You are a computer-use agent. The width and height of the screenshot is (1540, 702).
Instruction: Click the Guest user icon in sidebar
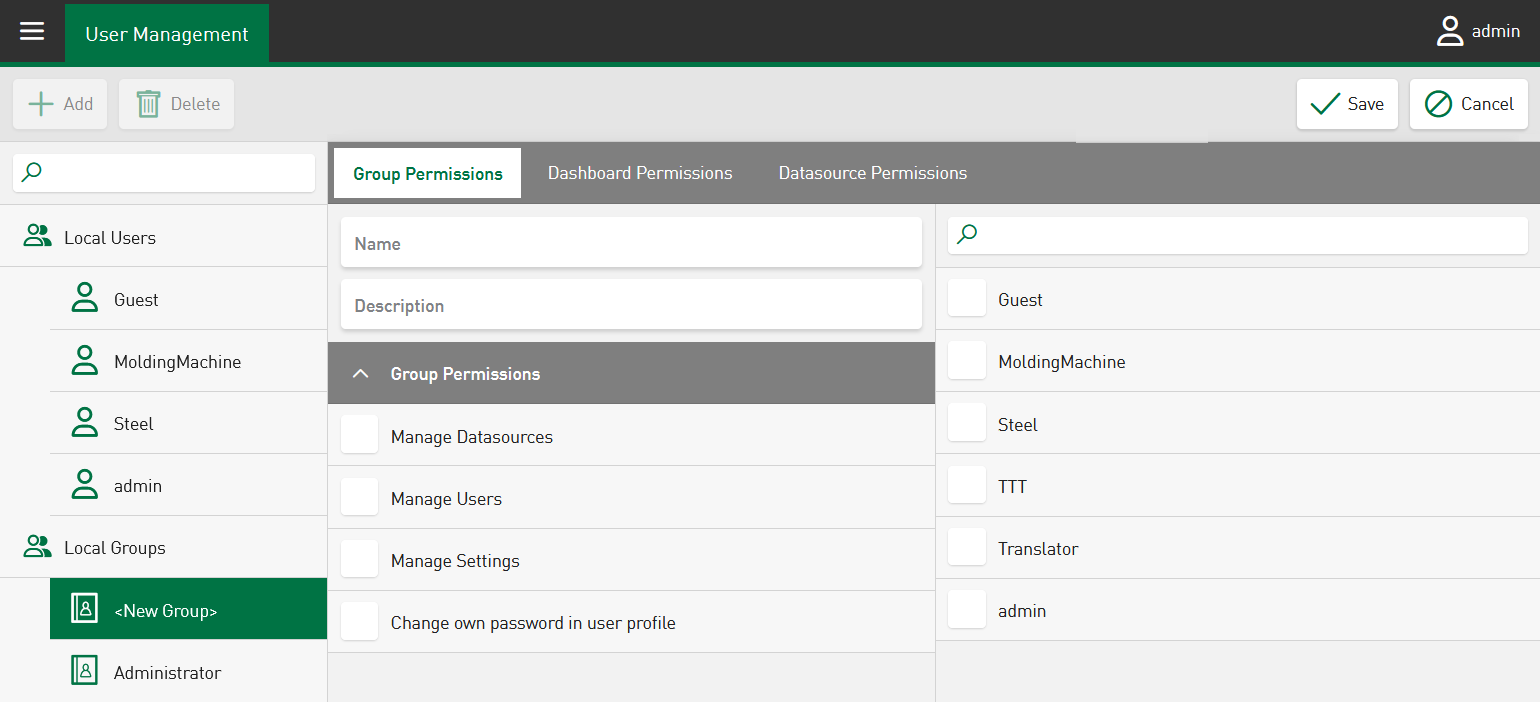tap(85, 299)
